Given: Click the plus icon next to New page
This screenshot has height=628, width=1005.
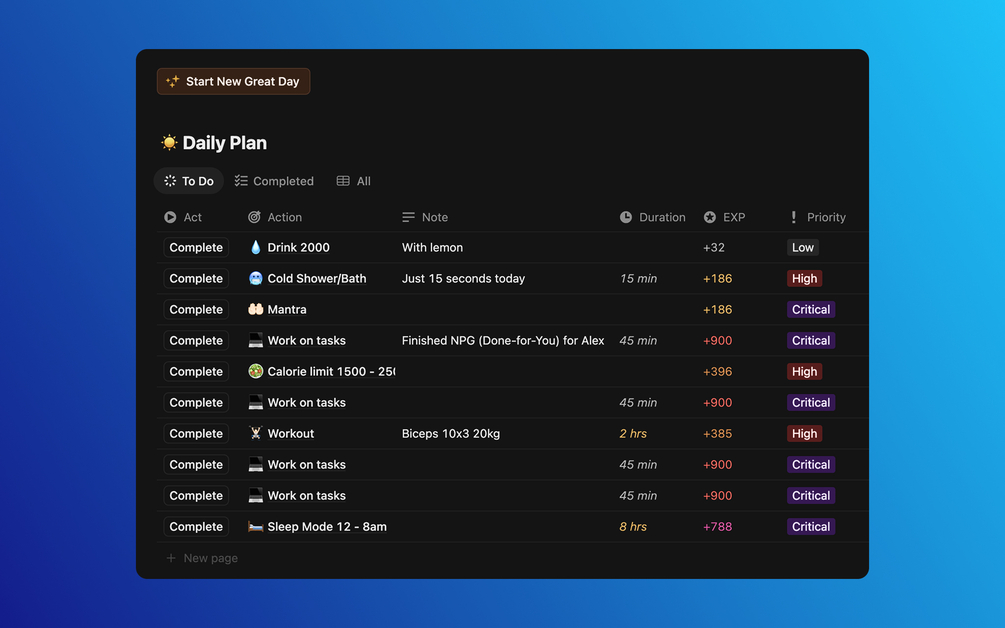Looking at the screenshot, I should (170, 558).
